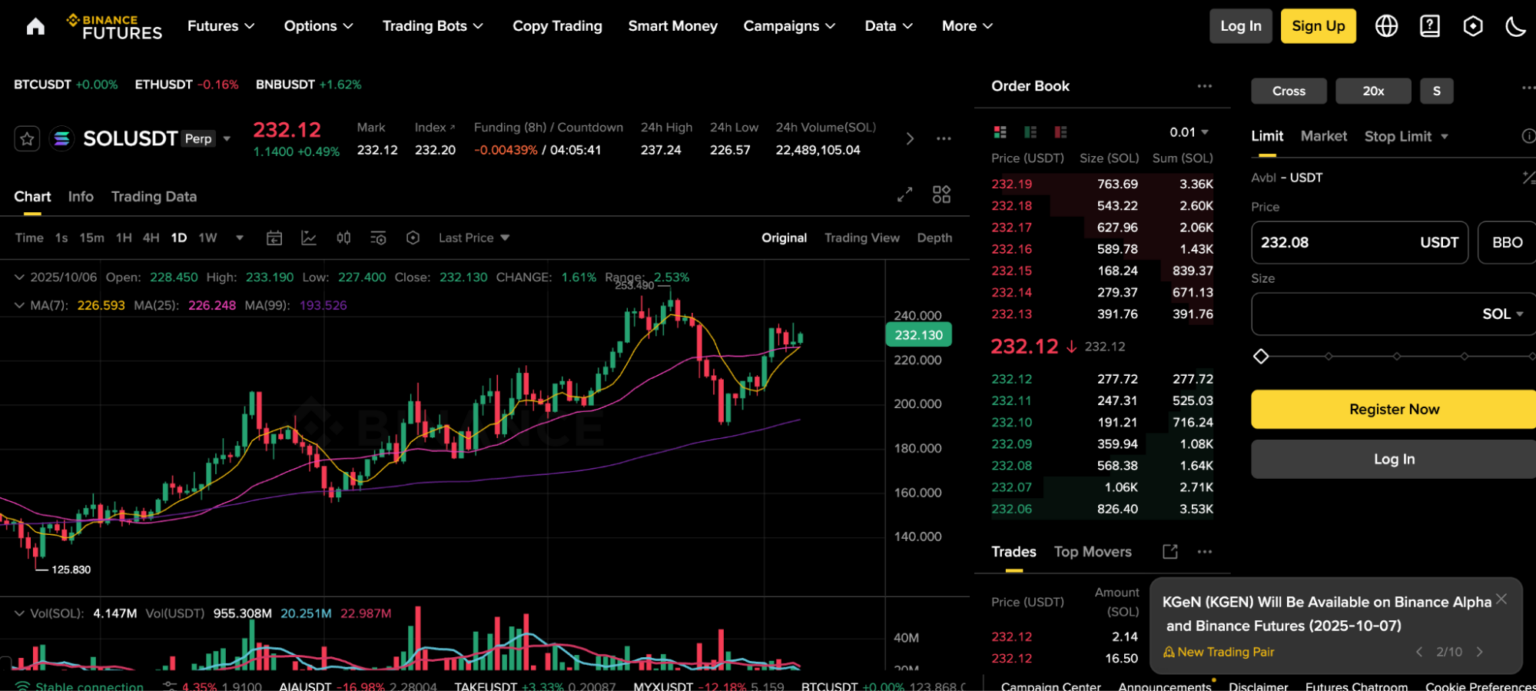Switch to dark/light theme moon icon
This screenshot has width=1536, height=691.
(1515, 26)
